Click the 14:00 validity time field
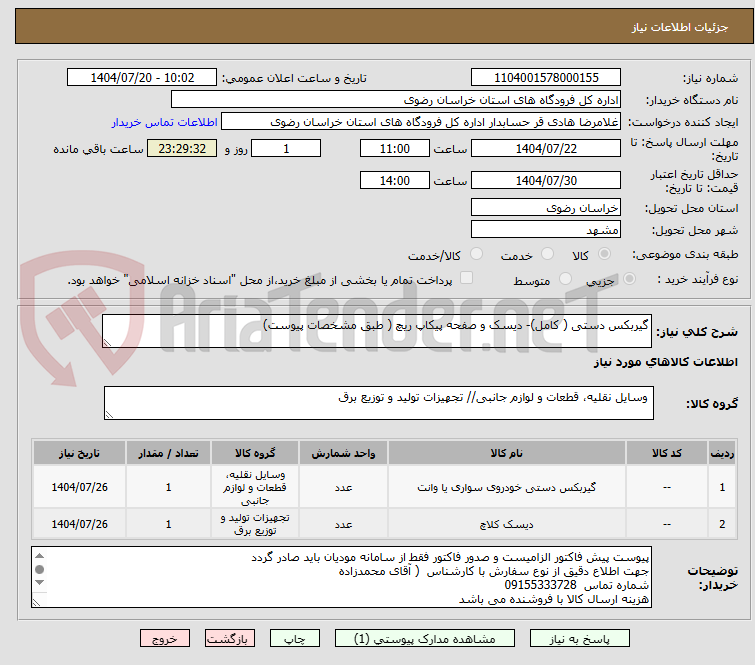The image size is (755, 665). pyautogui.click(x=394, y=181)
